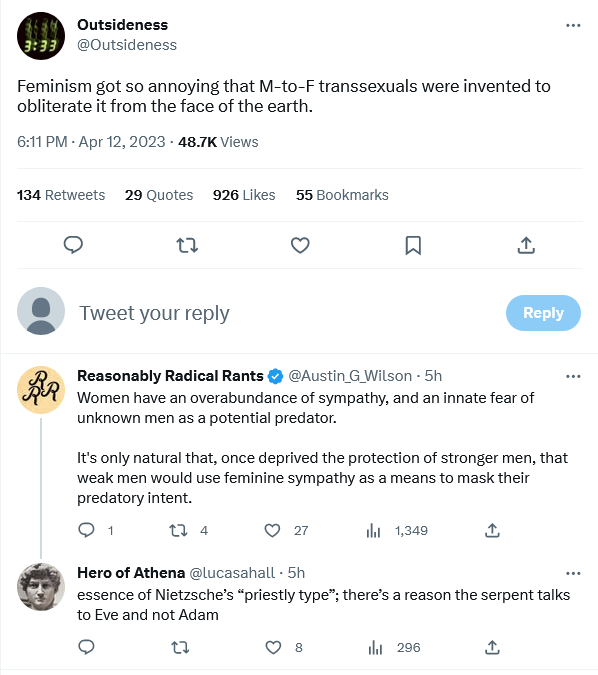
Task: Open more options on Hero of Athena reply
Action: (x=573, y=573)
